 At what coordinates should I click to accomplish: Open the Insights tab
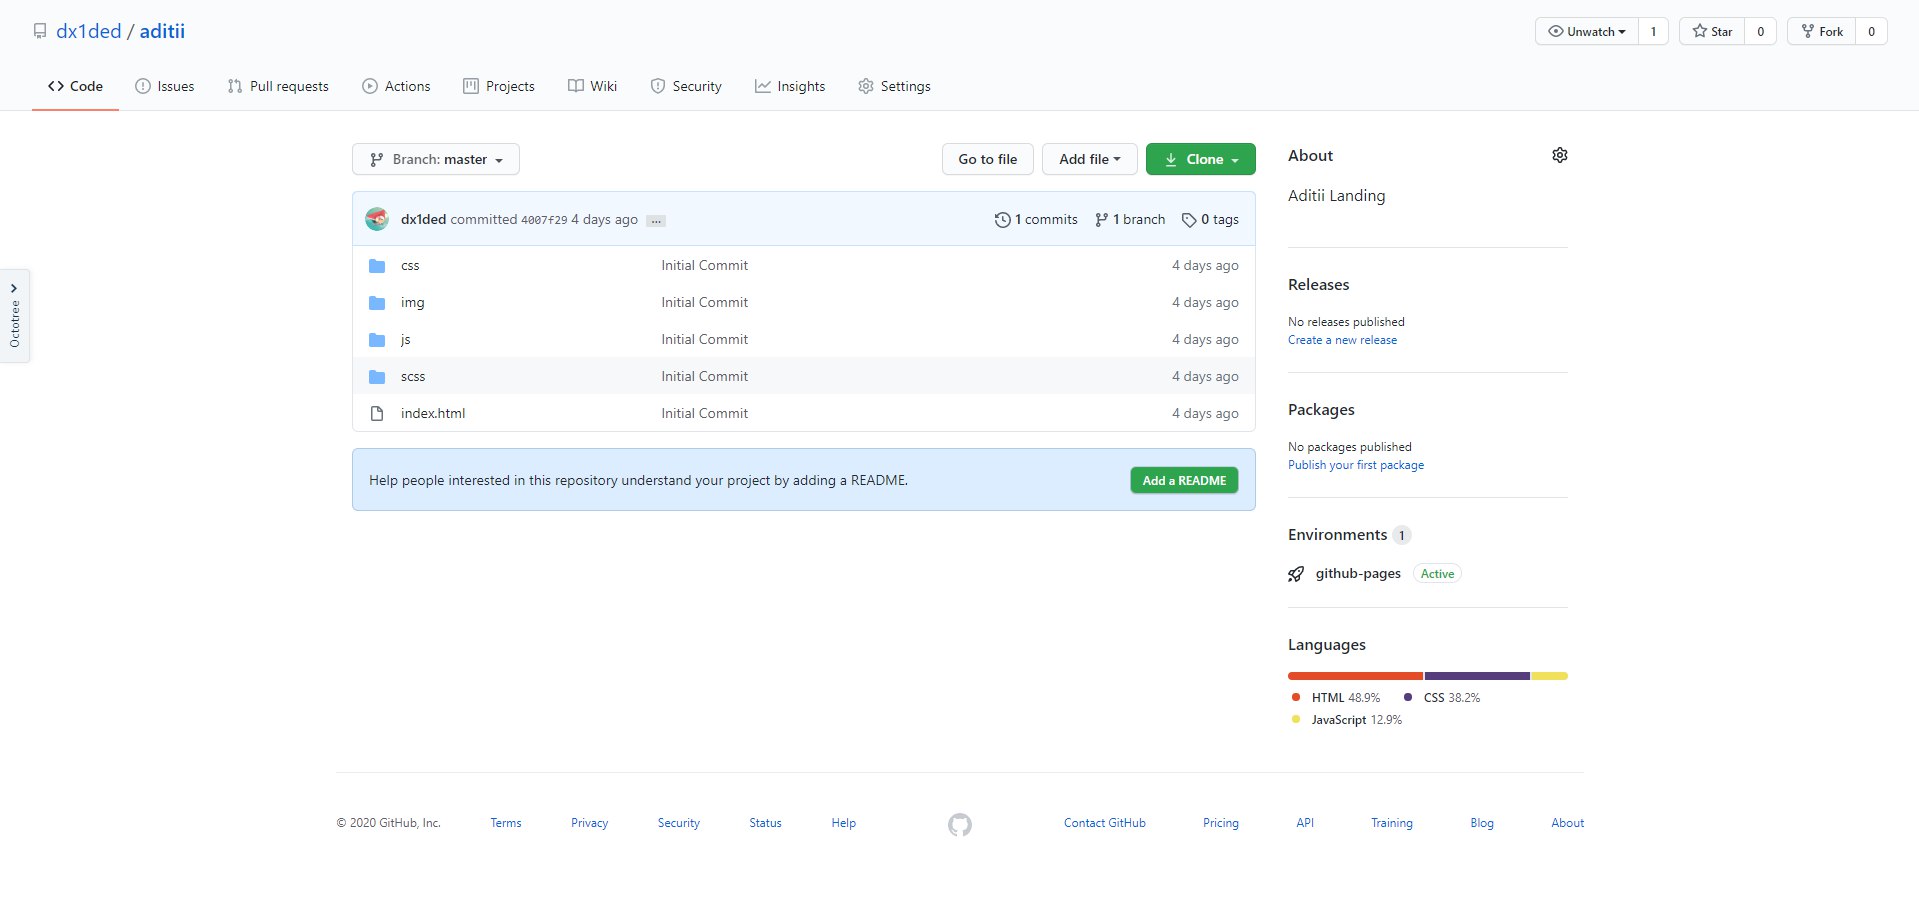pyautogui.click(x=790, y=86)
